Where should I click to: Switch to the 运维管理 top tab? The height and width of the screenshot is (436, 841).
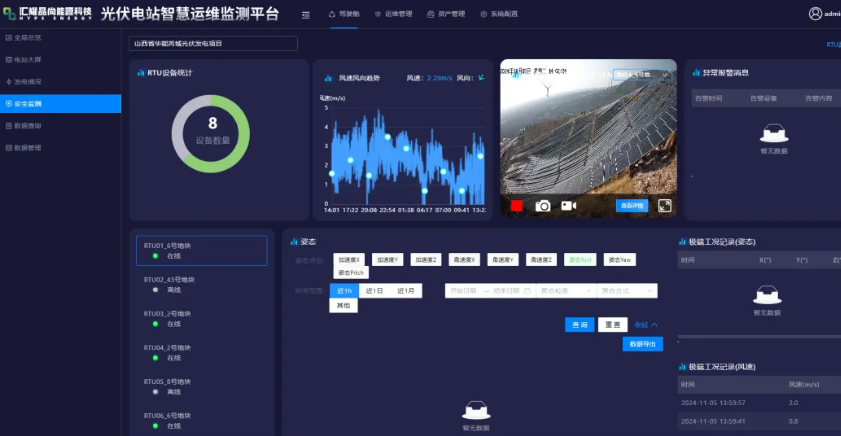[392, 15]
